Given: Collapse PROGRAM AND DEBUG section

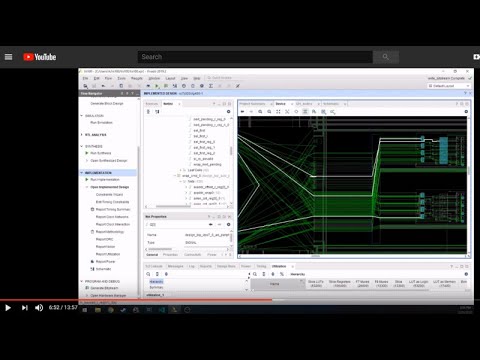Looking at the screenshot, I should [82, 281].
